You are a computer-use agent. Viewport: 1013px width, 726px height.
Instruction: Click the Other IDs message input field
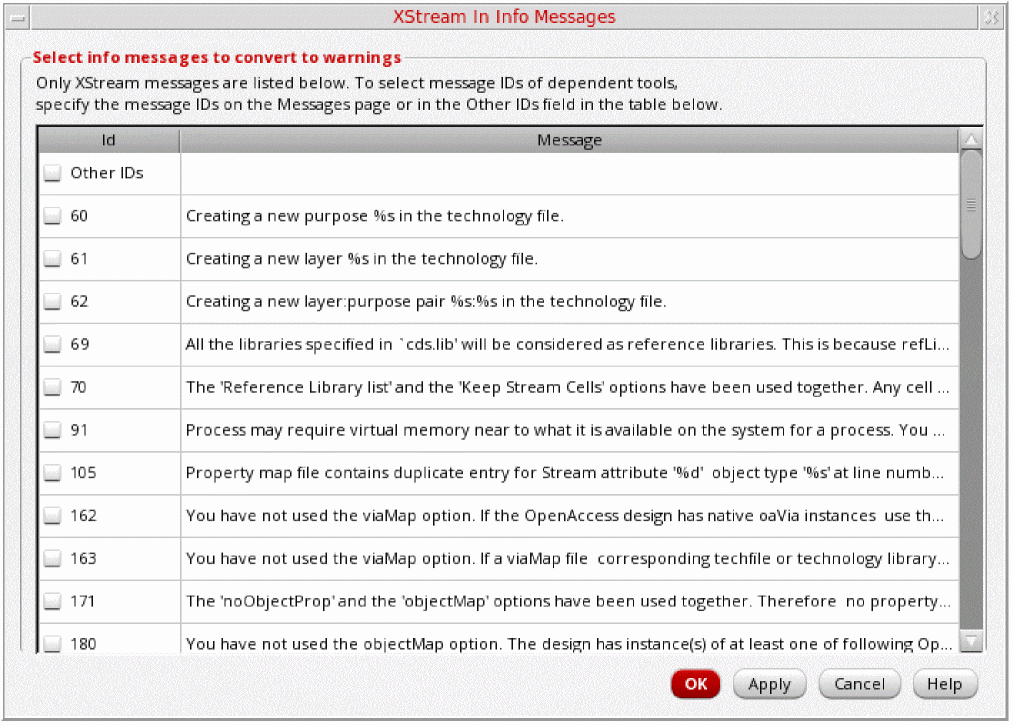[x=569, y=173]
